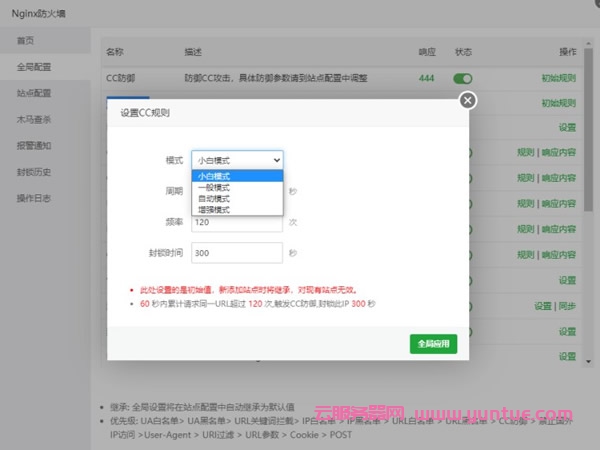Open 首页 in the sidebar
Image resolution: width=600 pixels, height=450 pixels.
26,41
